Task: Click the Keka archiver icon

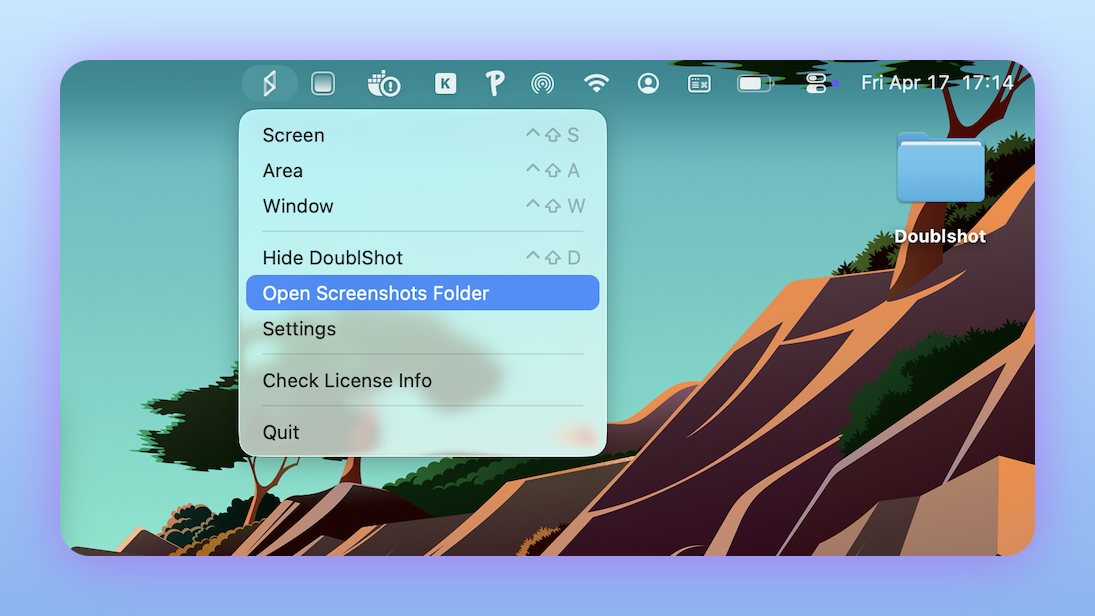Action: 444,83
